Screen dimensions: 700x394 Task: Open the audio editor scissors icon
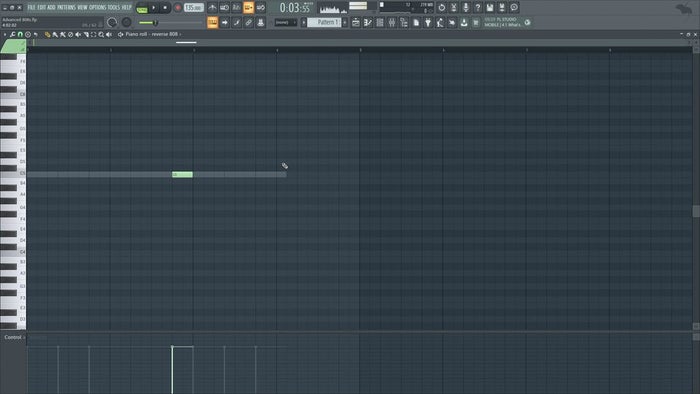[x=454, y=8]
